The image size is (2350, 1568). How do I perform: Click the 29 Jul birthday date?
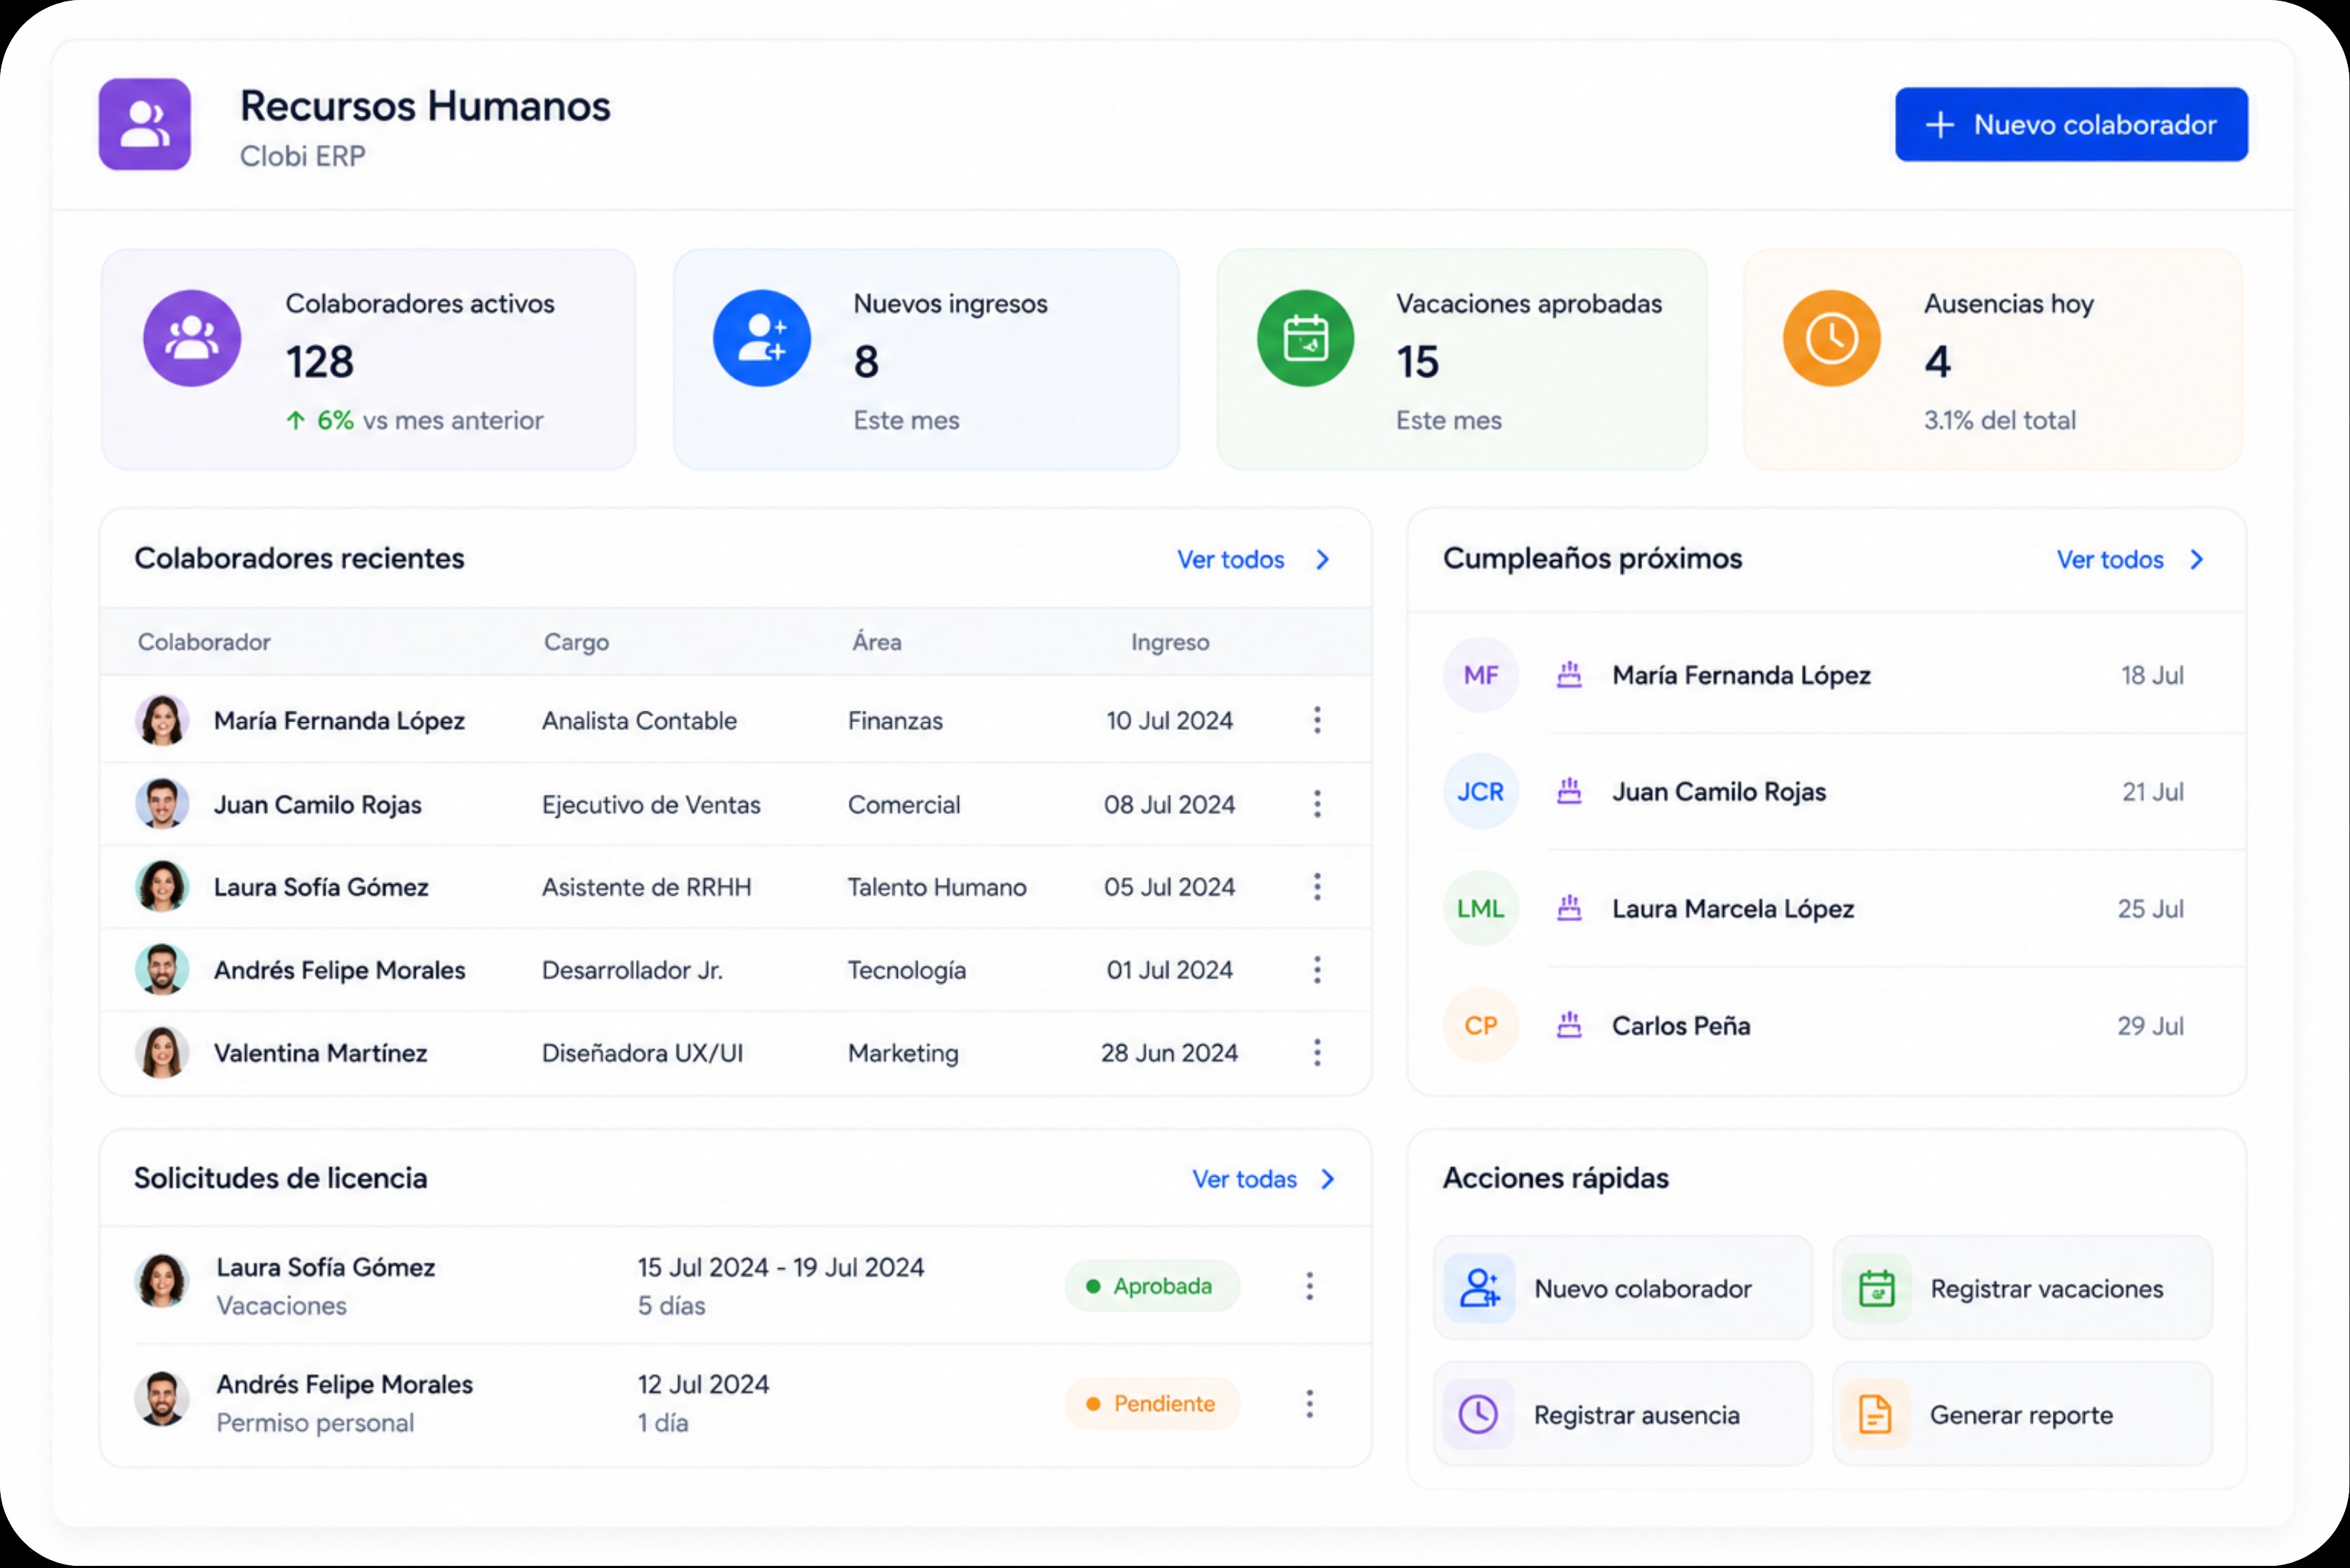2150,1026
